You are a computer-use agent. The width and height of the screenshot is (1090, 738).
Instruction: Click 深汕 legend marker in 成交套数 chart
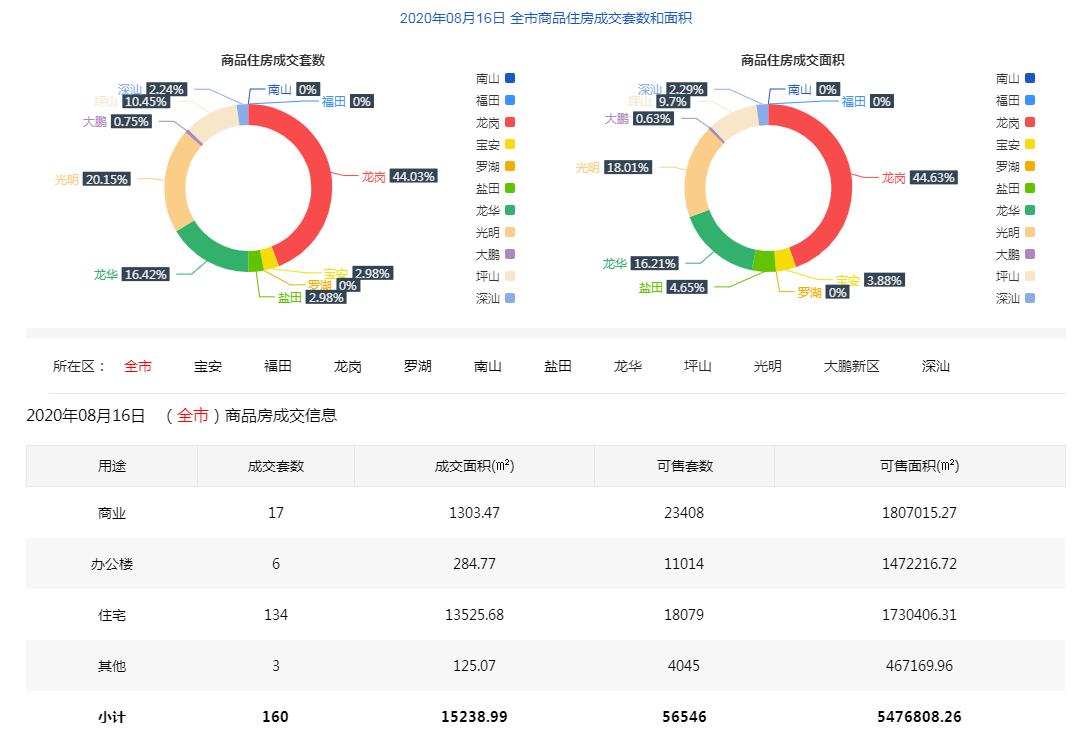510,299
